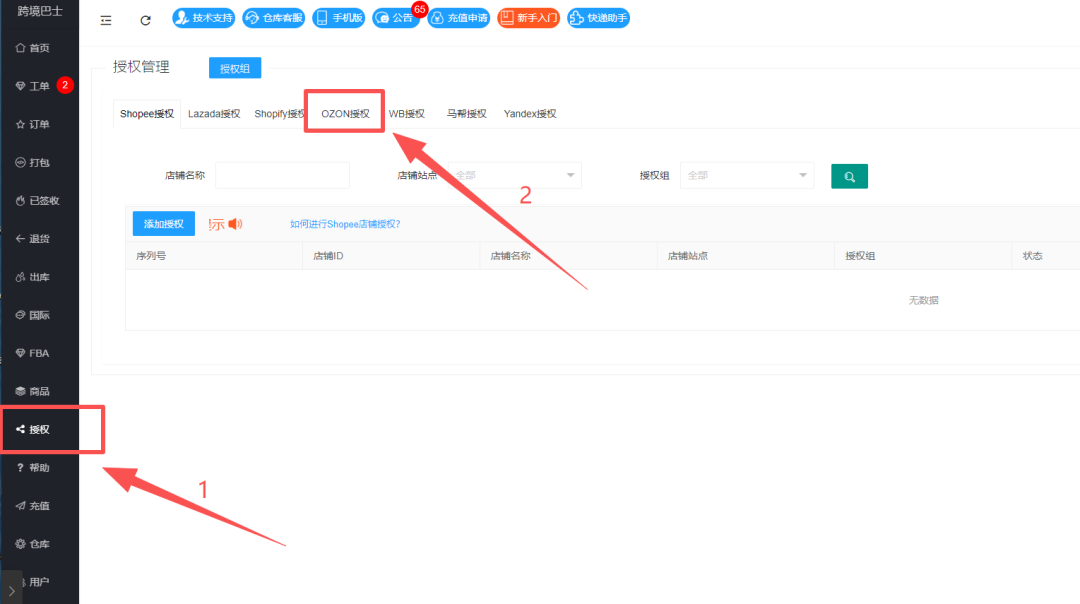Switch to the Lazada授权 tab
This screenshot has height=604, width=1080.
[214, 114]
